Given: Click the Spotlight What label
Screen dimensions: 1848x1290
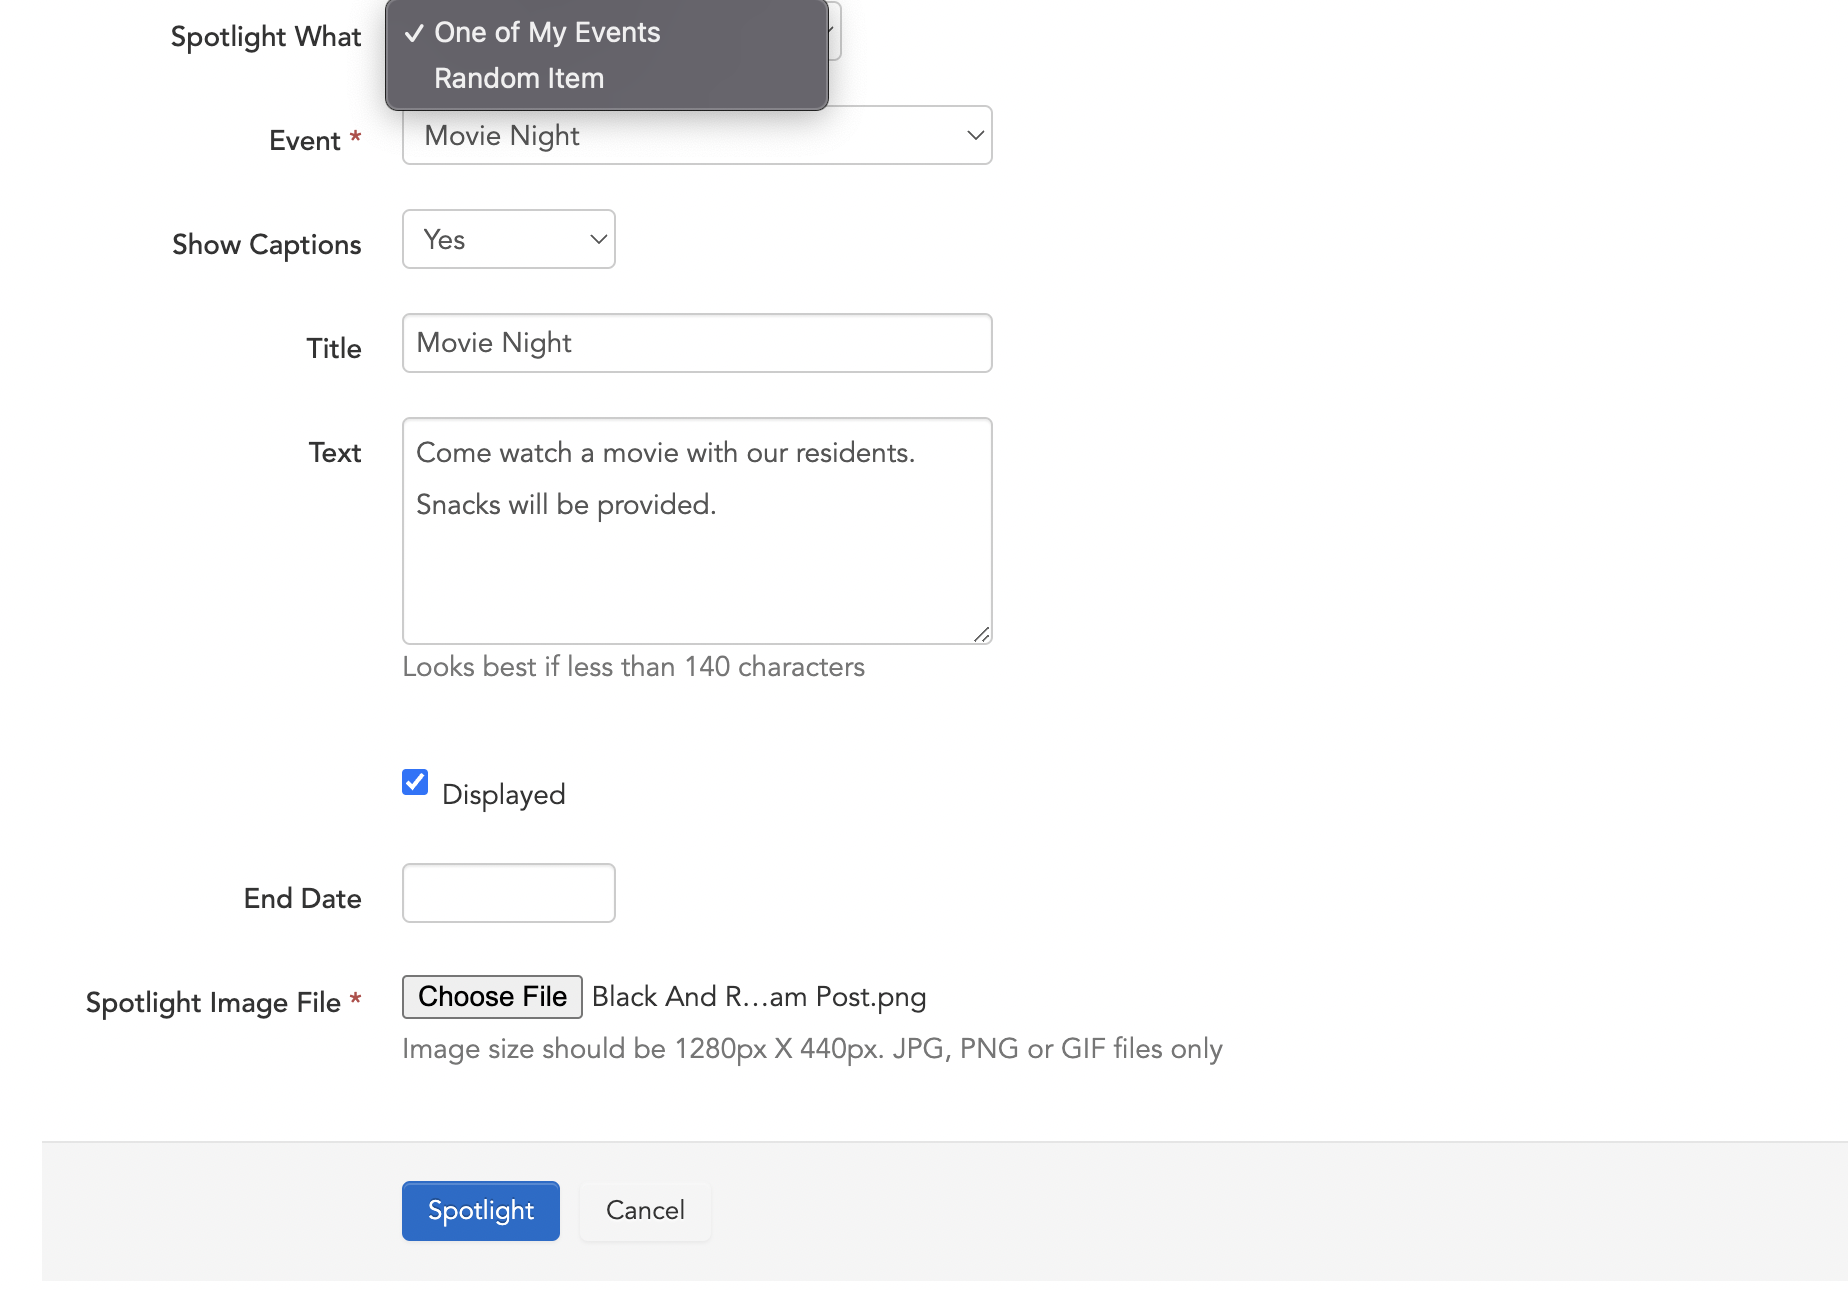Looking at the screenshot, I should click(x=266, y=37).
